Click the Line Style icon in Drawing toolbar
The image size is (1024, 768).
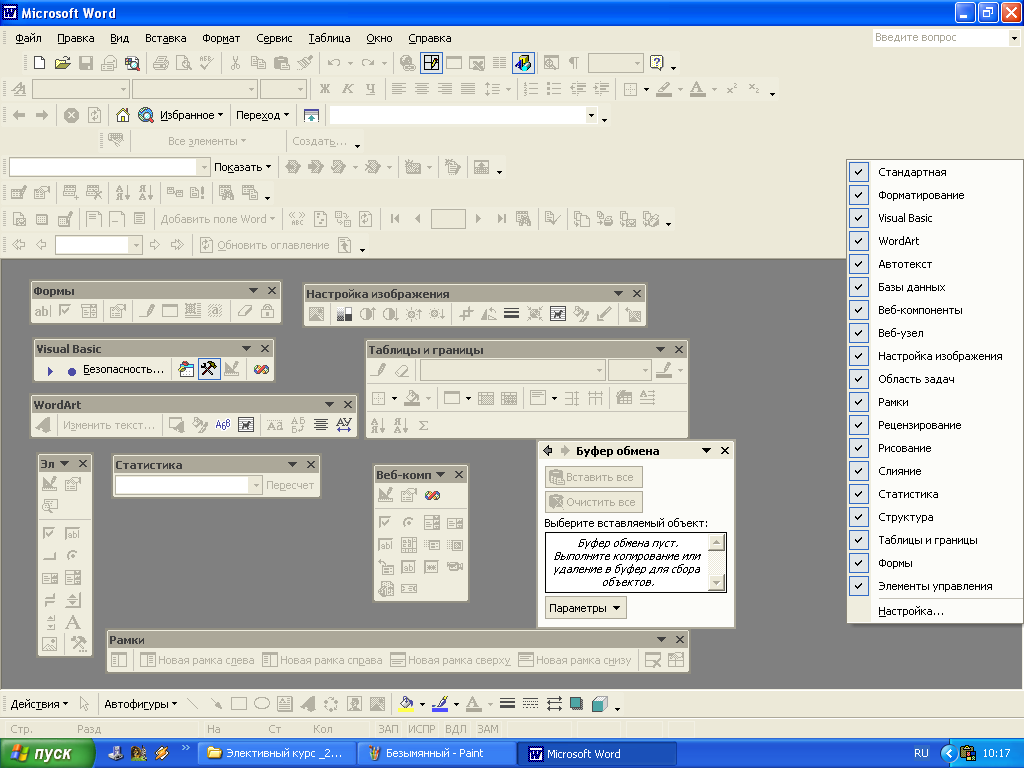click(507, 704)
